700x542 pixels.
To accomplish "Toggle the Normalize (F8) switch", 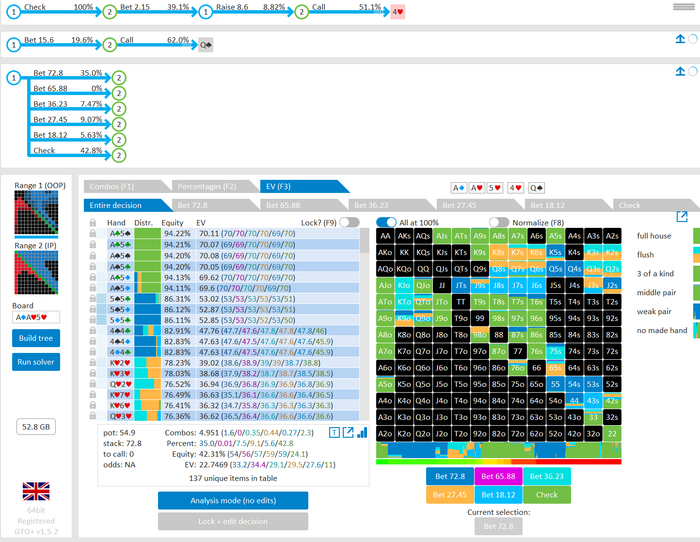I will coord(499,222).
